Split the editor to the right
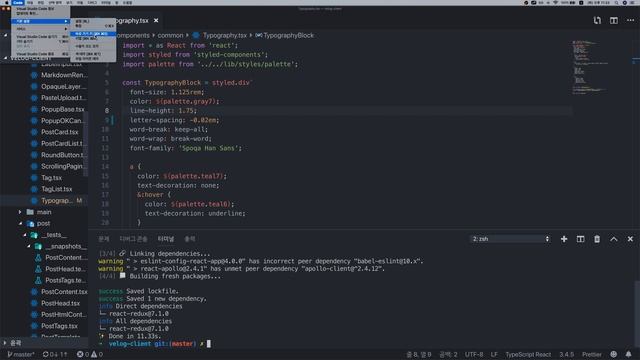 (x=613, y=20)
